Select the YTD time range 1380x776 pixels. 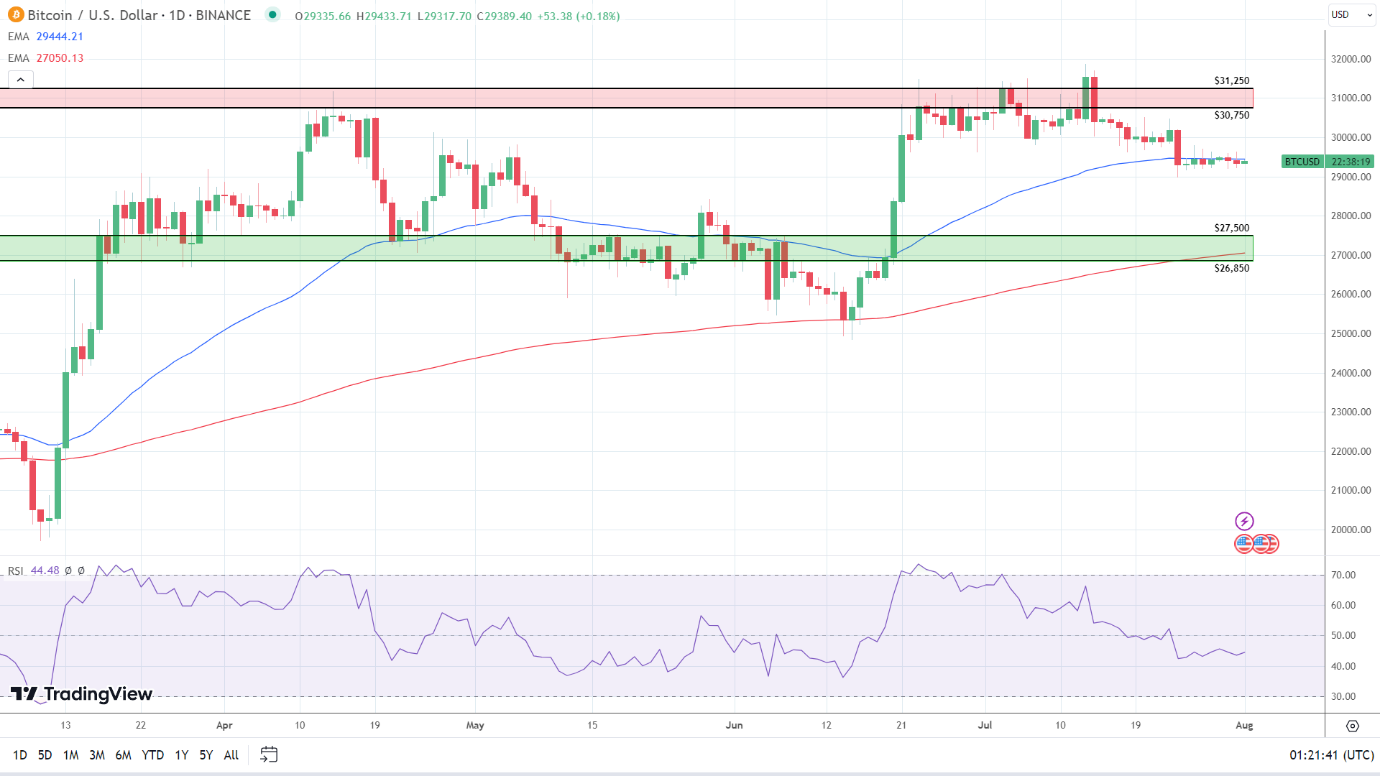pyautogui.click(x=153, y=755)
